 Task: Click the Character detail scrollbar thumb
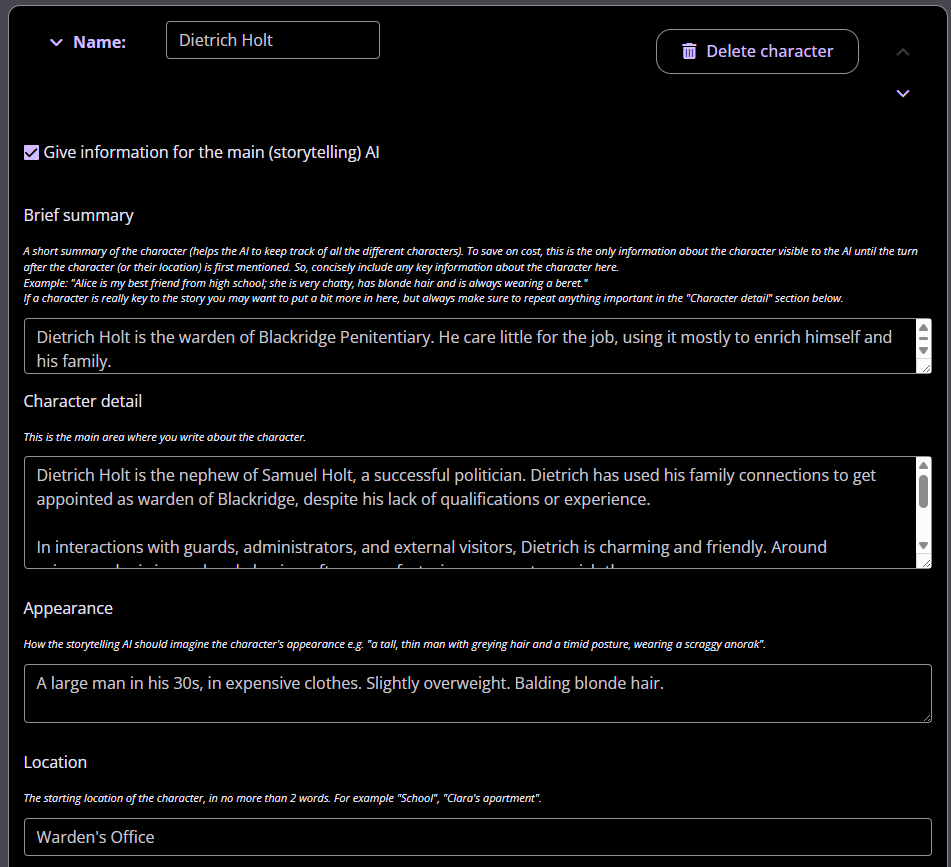point(924,490)
